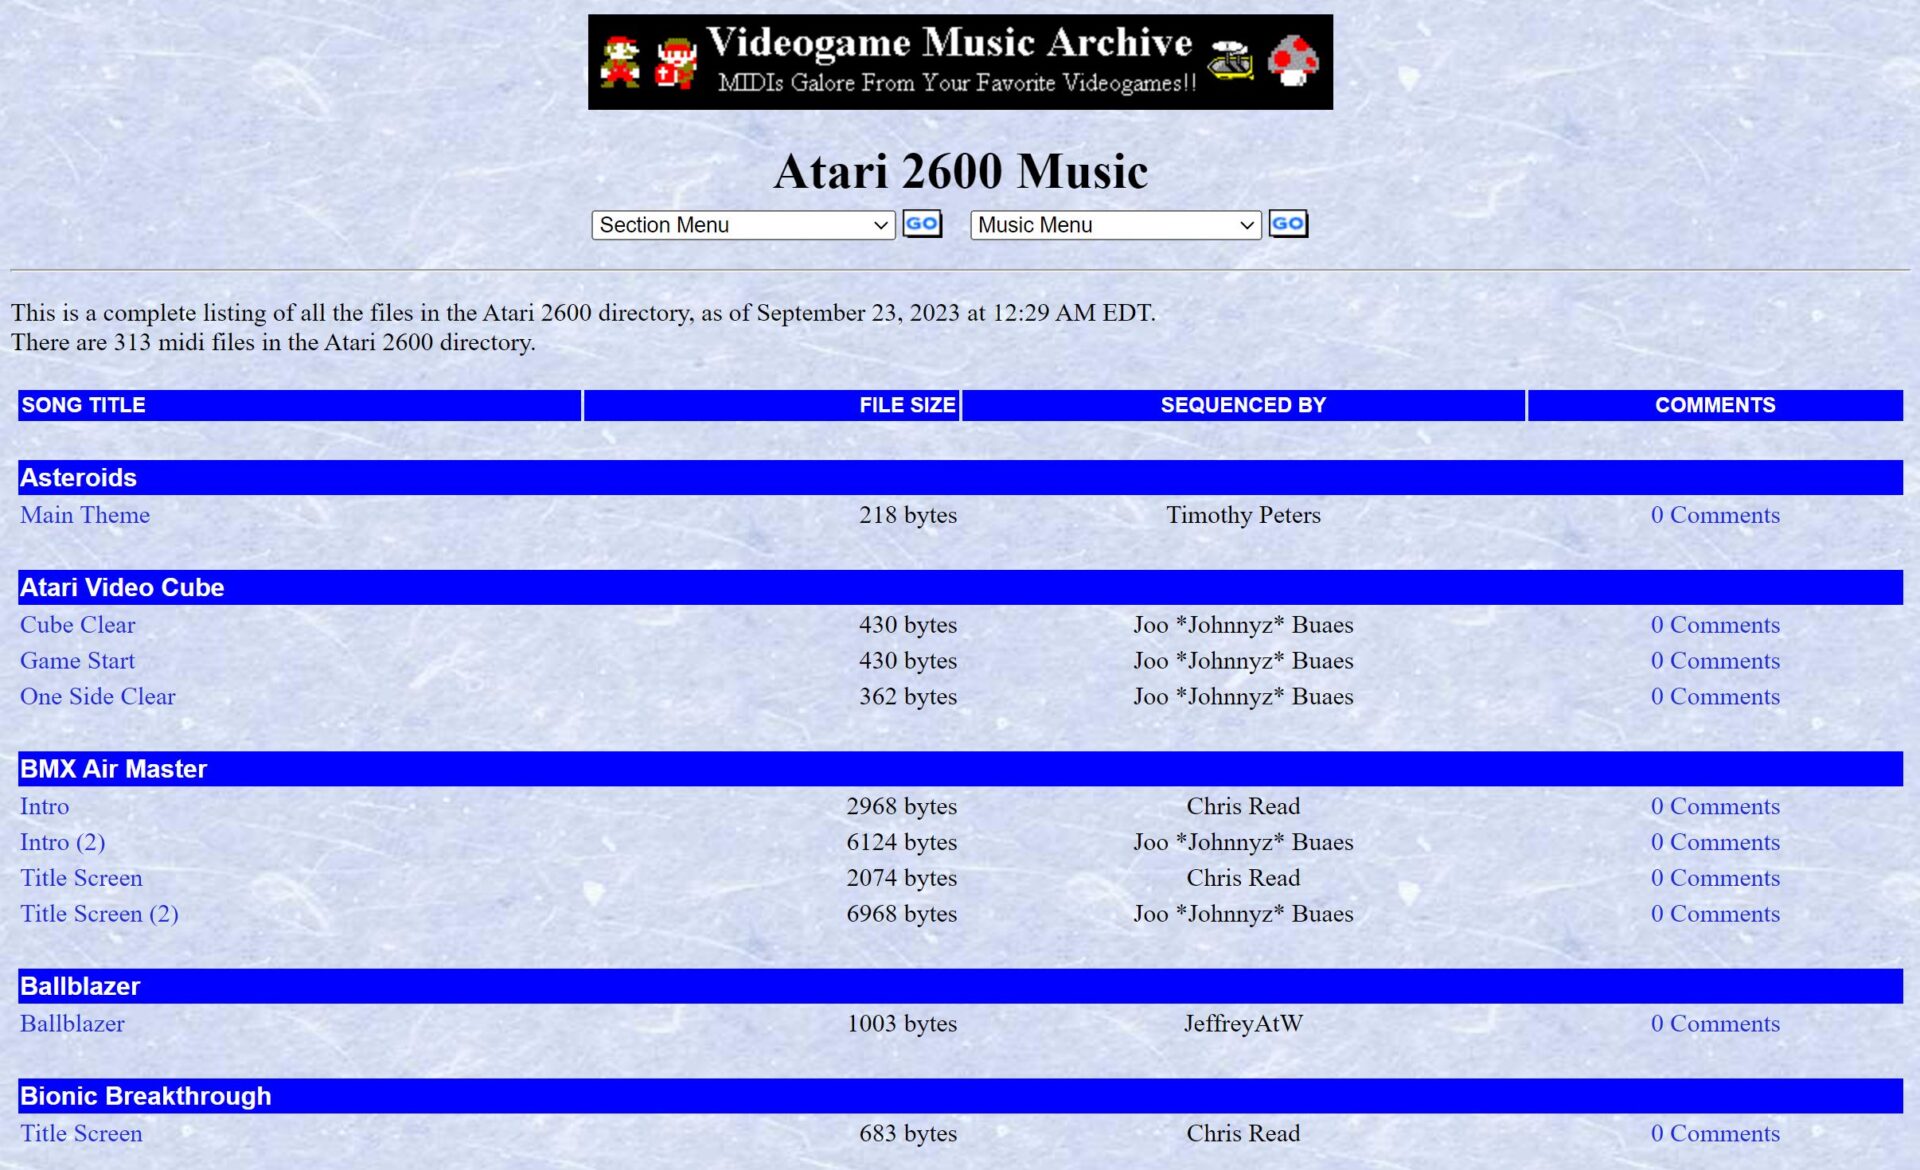The image size is (1920, 1170).
Task: Click the GO button next to Music Menu
Action: [1288, 224]
